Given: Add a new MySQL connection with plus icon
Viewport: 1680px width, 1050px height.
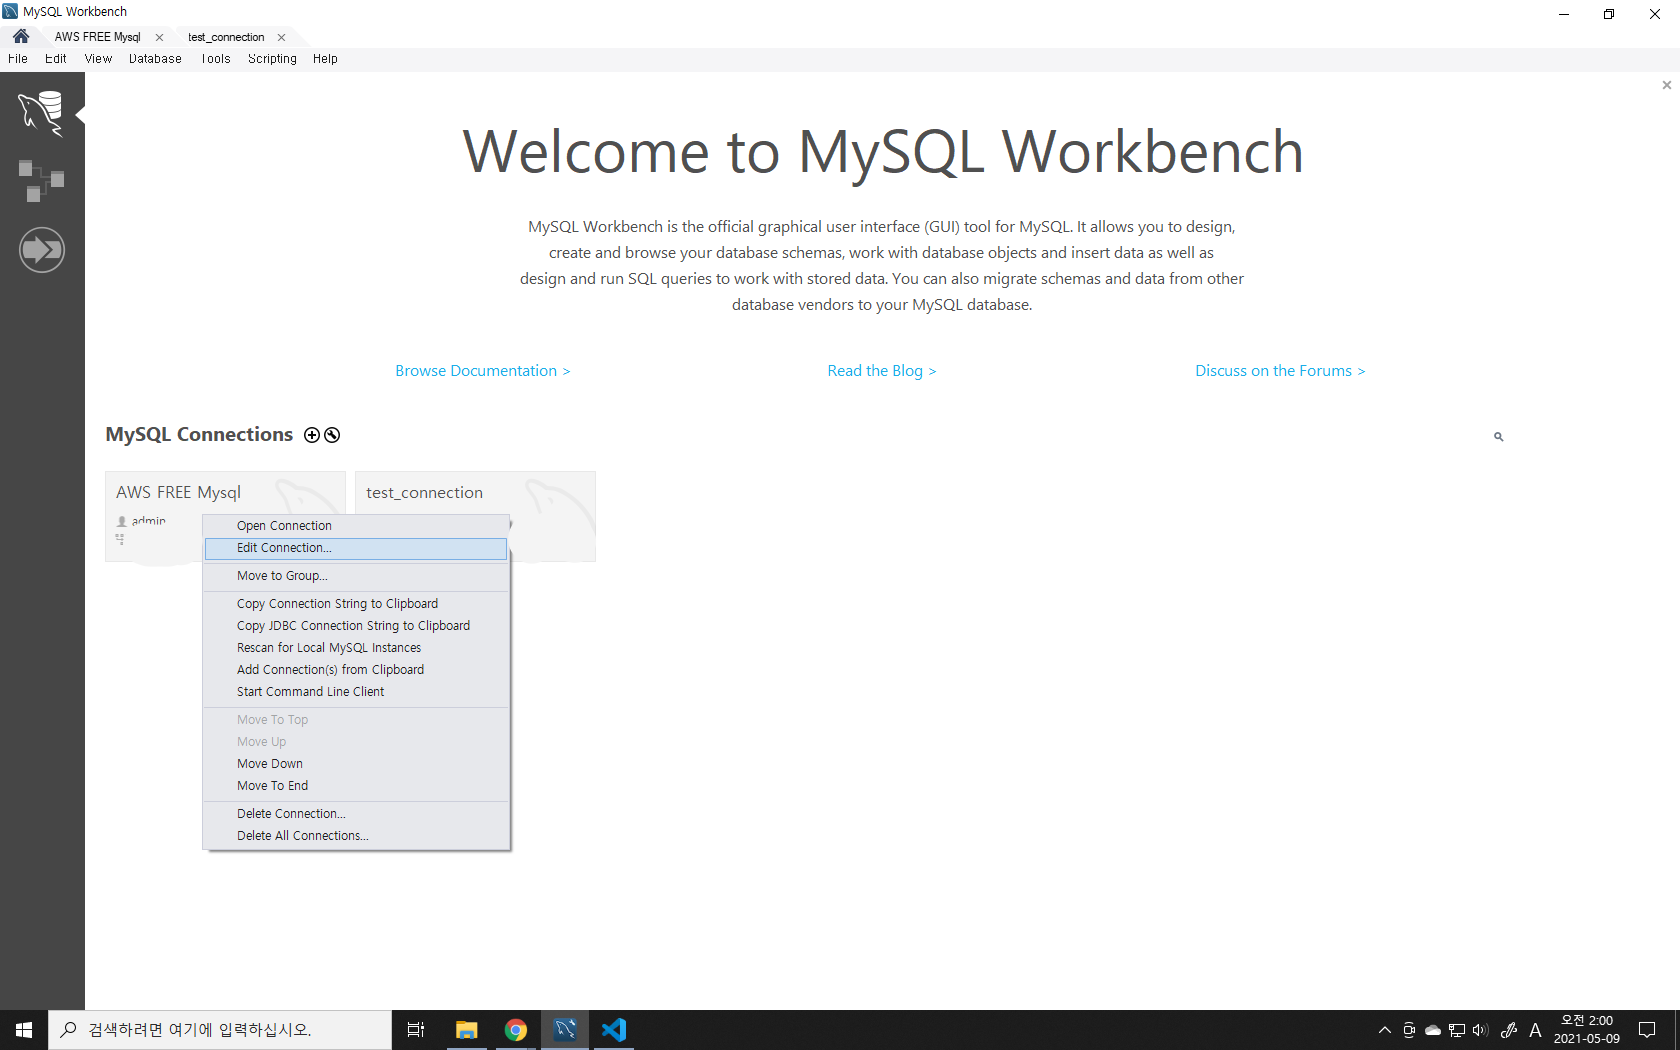Looking at the screenshot, I should pyautogui.click(x=312, y=435).
